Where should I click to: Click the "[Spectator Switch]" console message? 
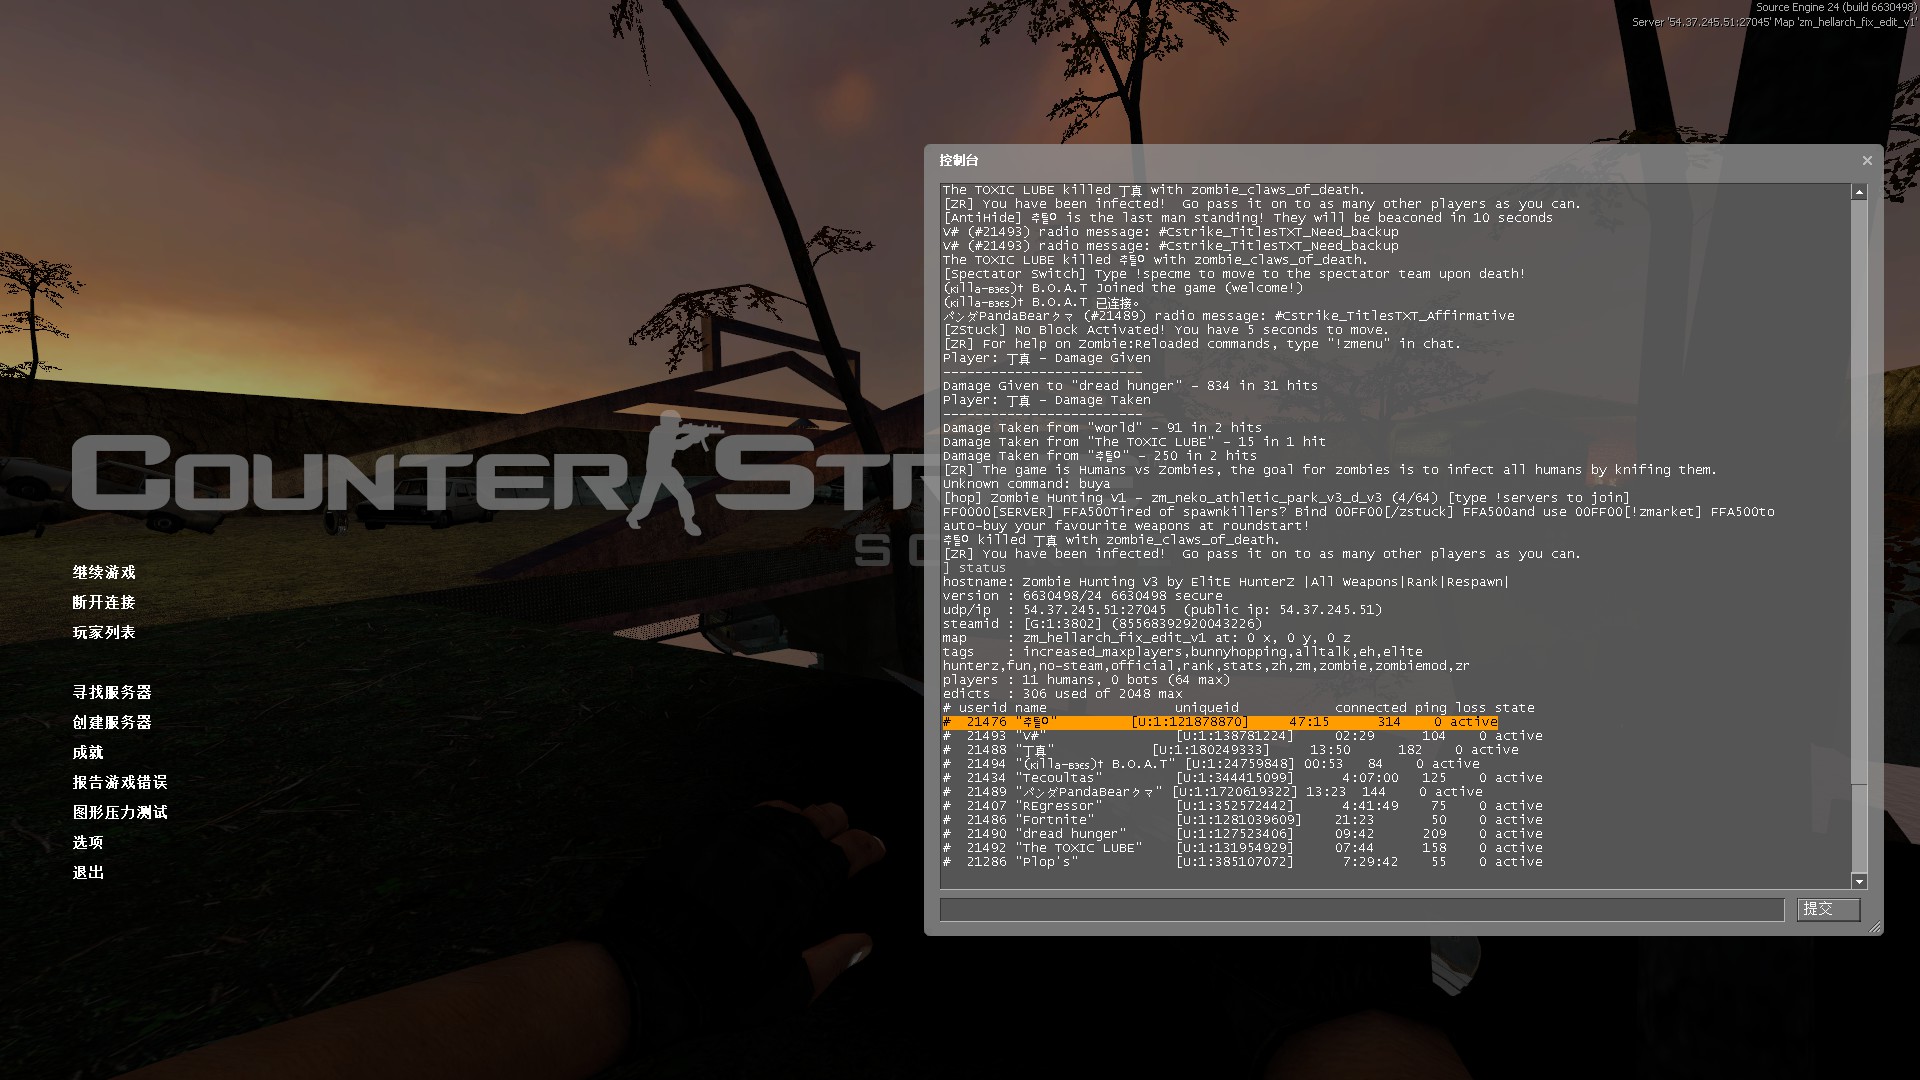pyautogui.click(x=1234, y=274)
